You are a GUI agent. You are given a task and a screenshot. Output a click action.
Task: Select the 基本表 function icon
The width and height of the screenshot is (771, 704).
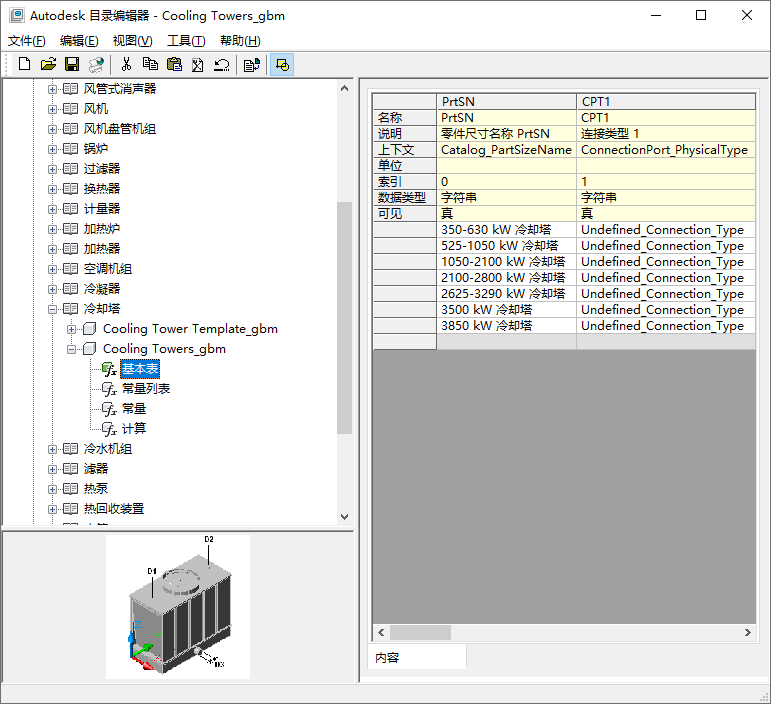pyautogui.click(x=109, y=369)
